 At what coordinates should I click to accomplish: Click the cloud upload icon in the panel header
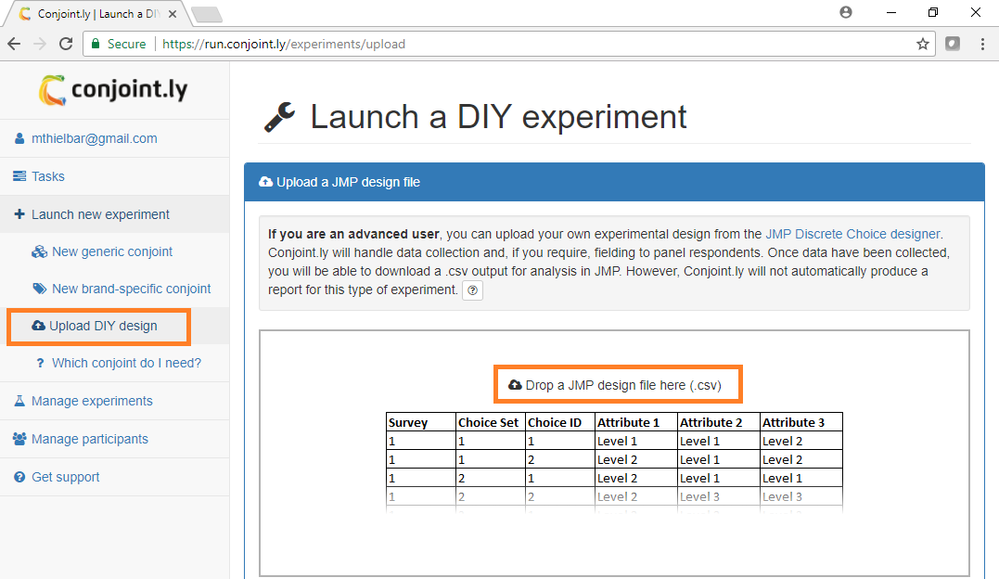(266, 182)
